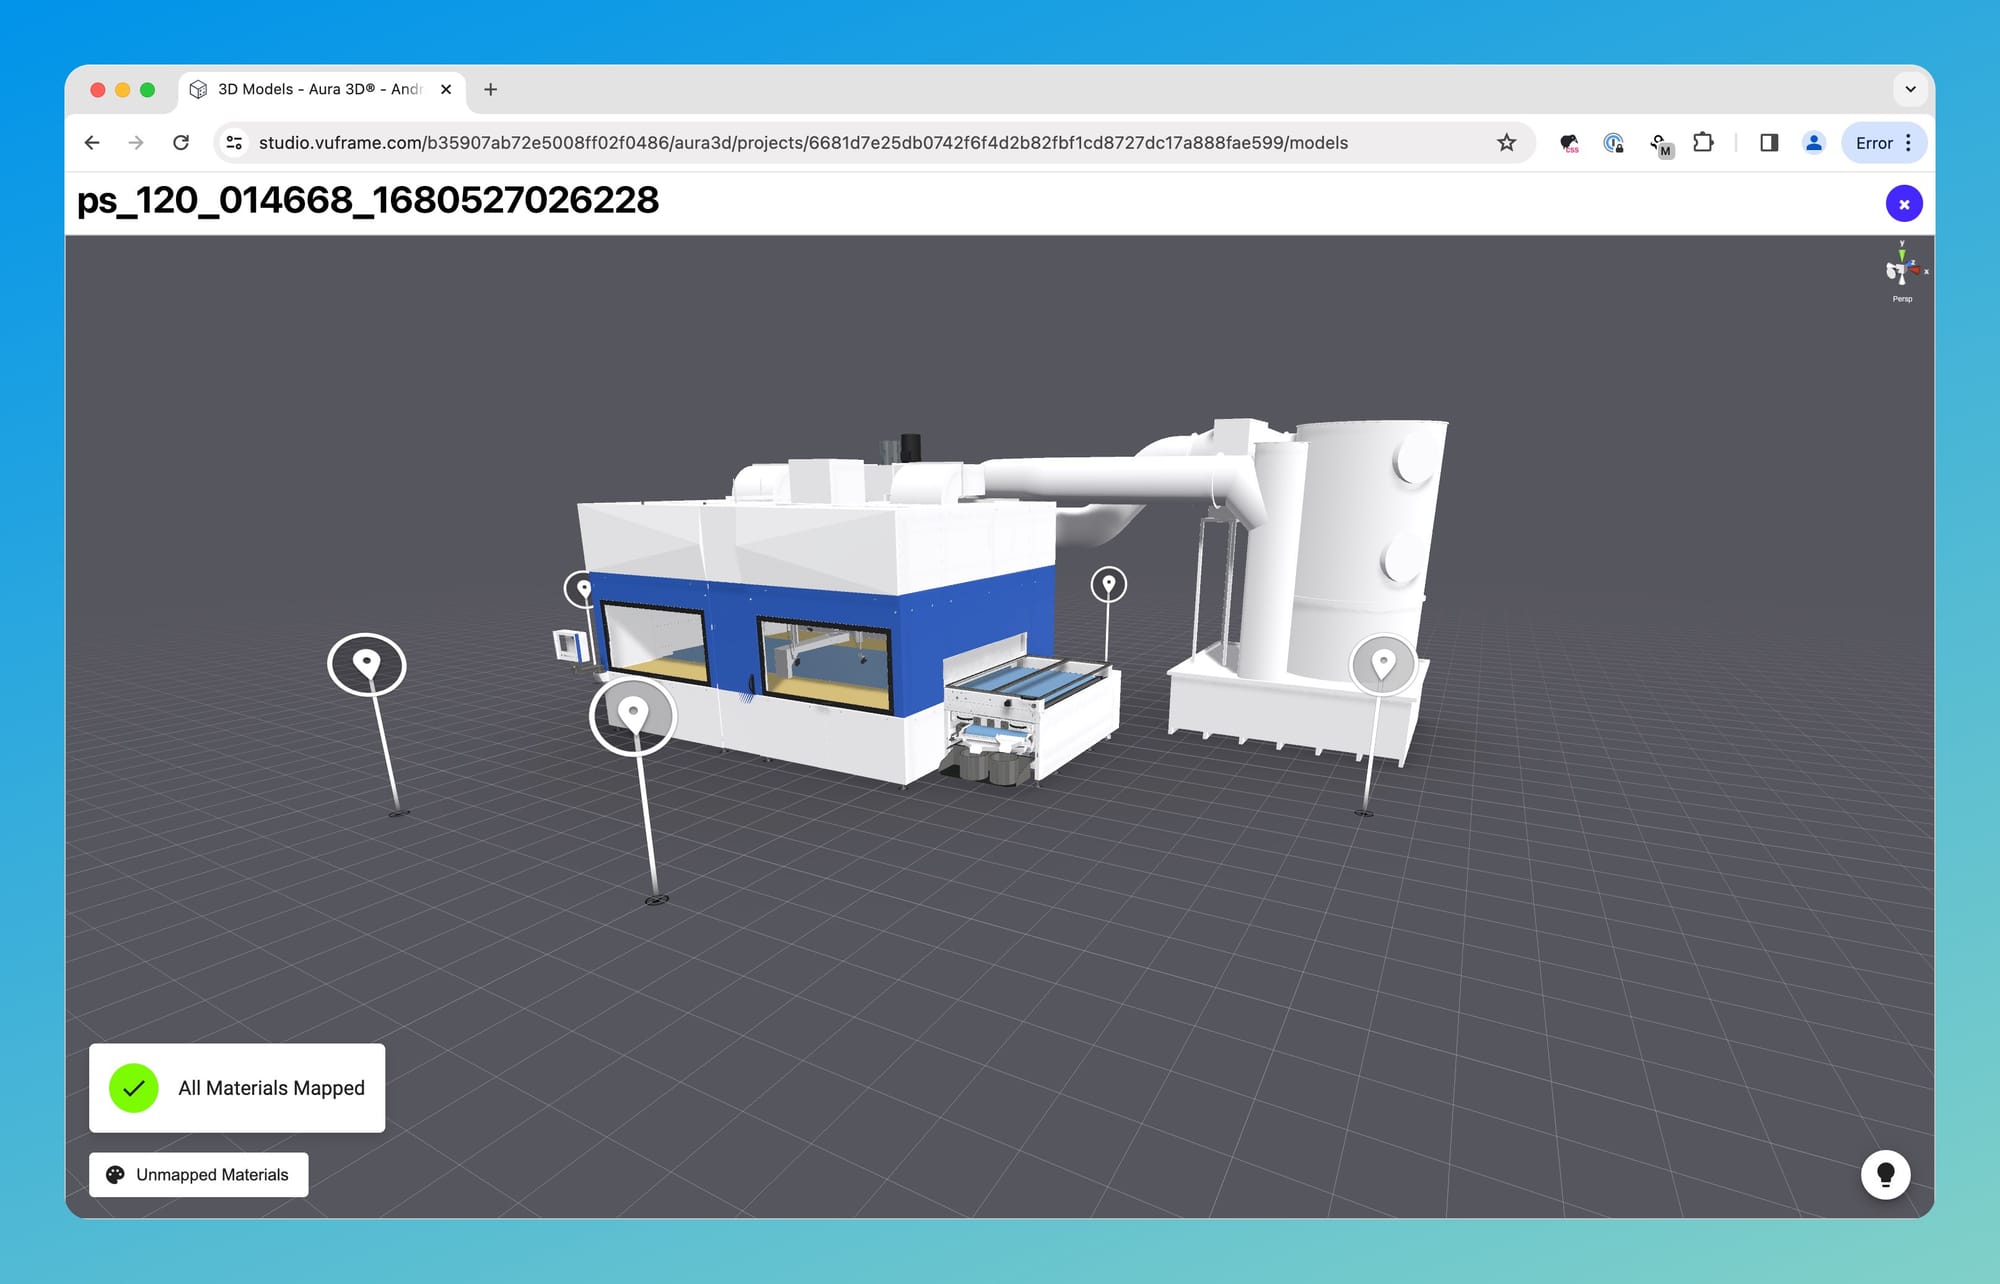The width and height of the screenshot is (2000, 1284).
Task: Click the green checkmark materials status icon
Action: point(134,1088)
